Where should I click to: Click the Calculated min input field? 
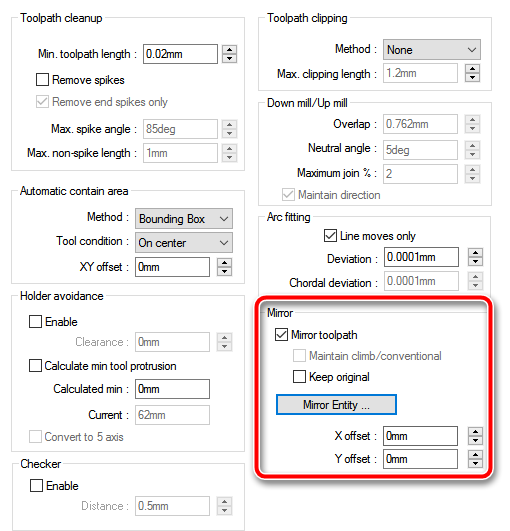(x=172, y=389)
